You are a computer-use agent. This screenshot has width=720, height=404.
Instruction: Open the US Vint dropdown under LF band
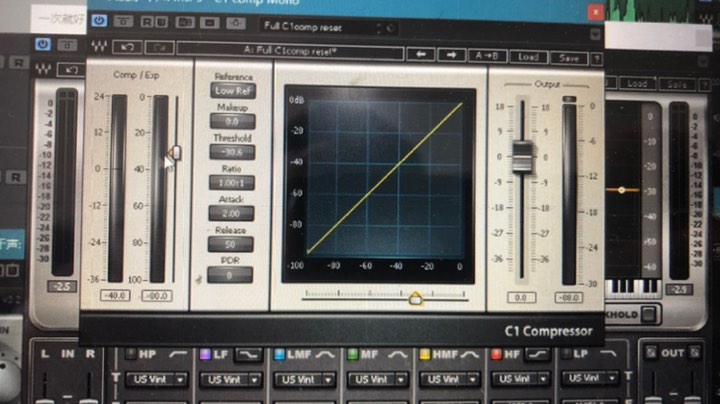(230, 380)
